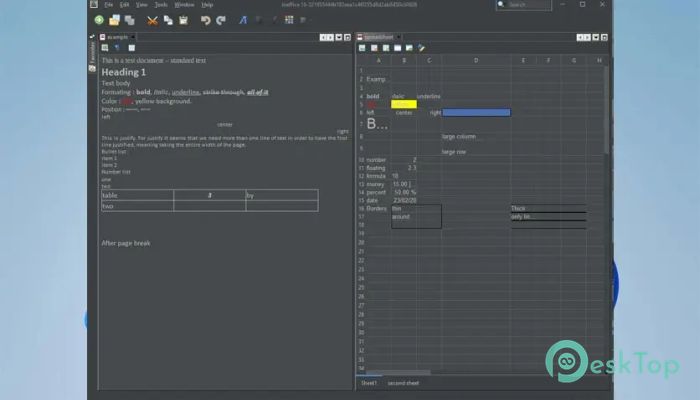Image resolution: width=700 pixels, height=400 pixels.
Task: Switch to Sheet1 tab
Action: [369, 383]
